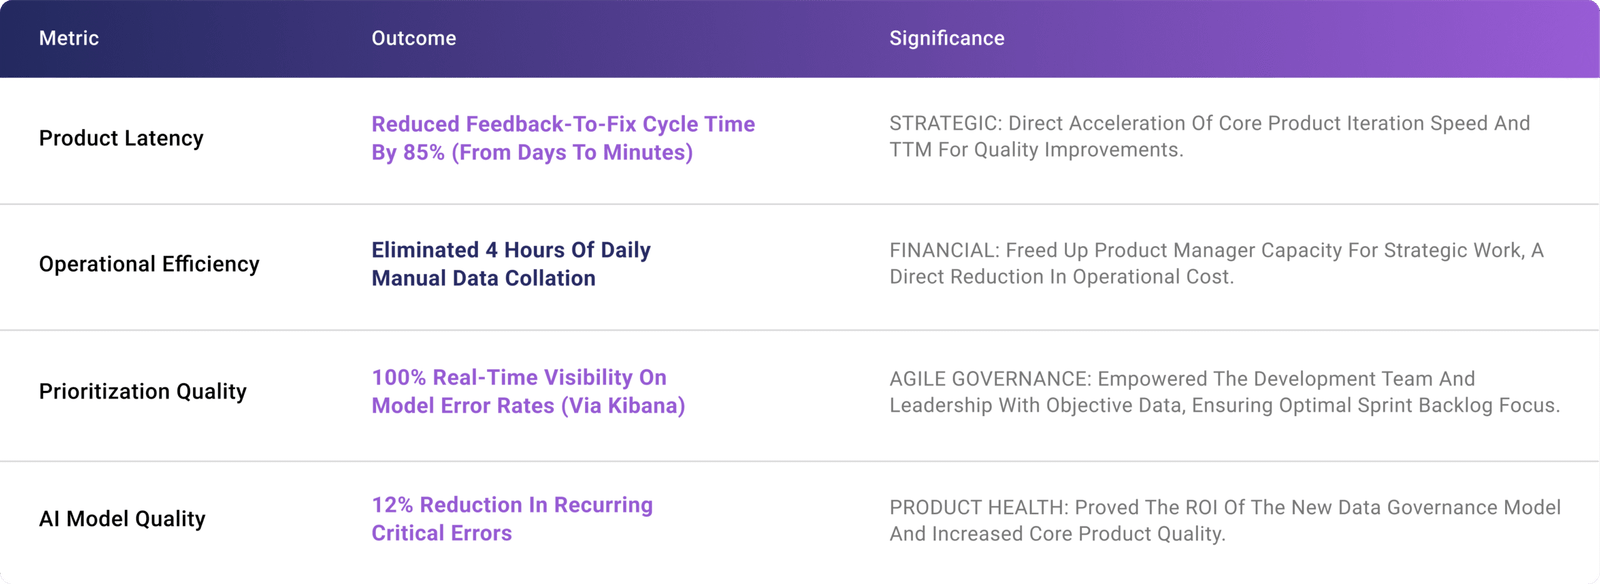Select the Prioritization Quality row label
Image resolution: width=1600 pixels, height=584 pixels.
143,391
